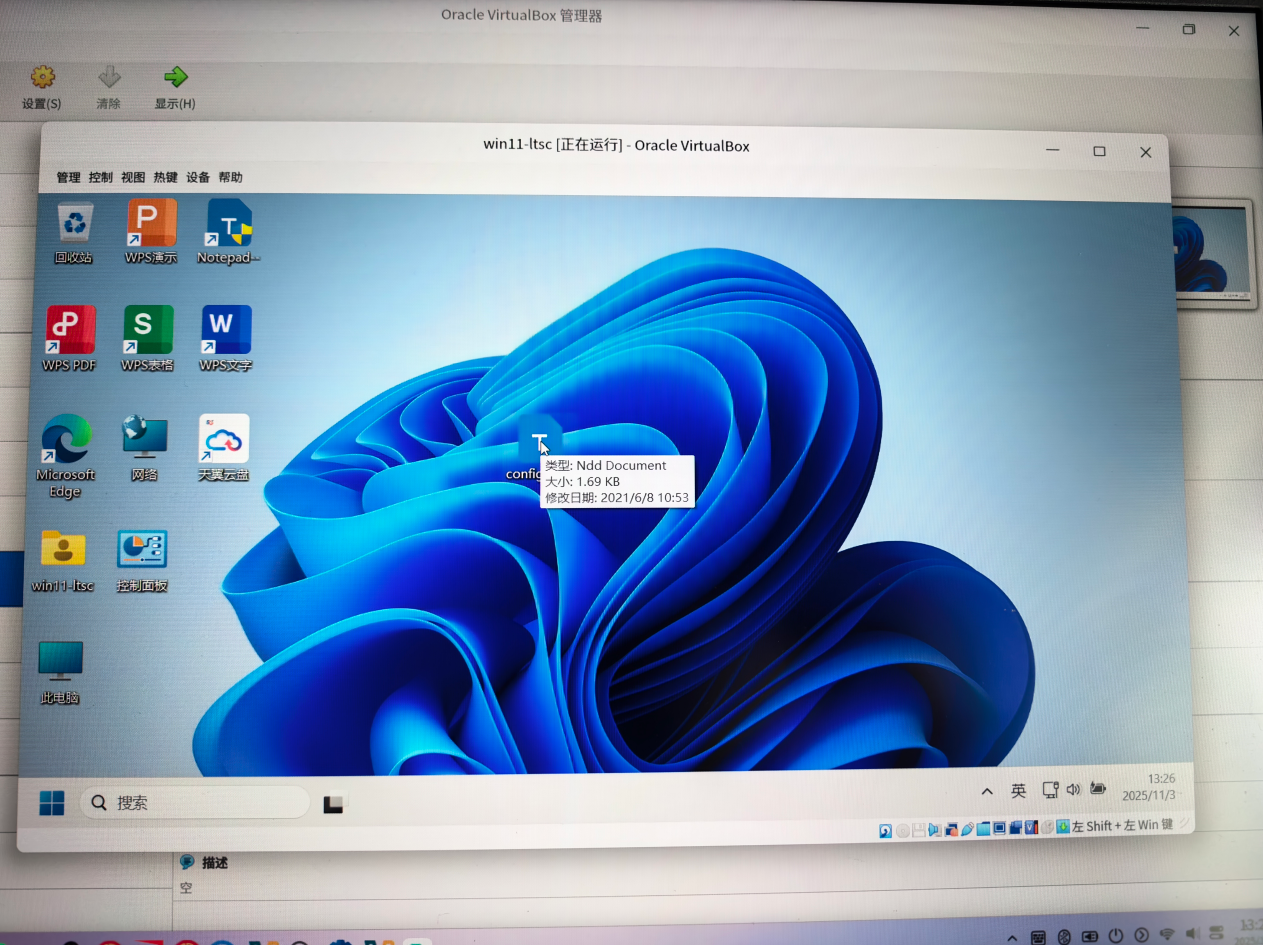Image resolution: width=1263 pixels, height=945 pixels.
Task: Select the Microsoft Edge desktop icon
Action: coord(66,455)
